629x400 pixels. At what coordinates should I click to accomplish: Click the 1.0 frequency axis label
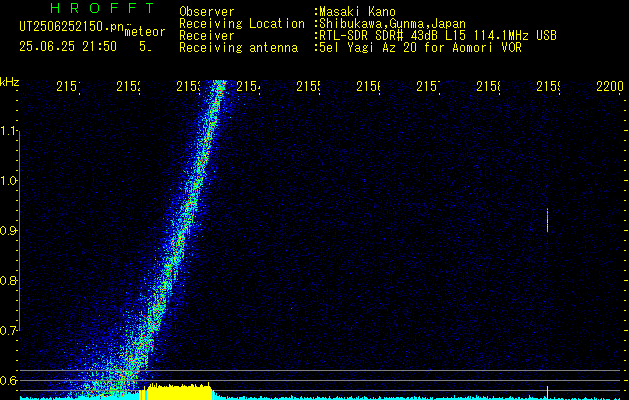[x=8, y=181]
